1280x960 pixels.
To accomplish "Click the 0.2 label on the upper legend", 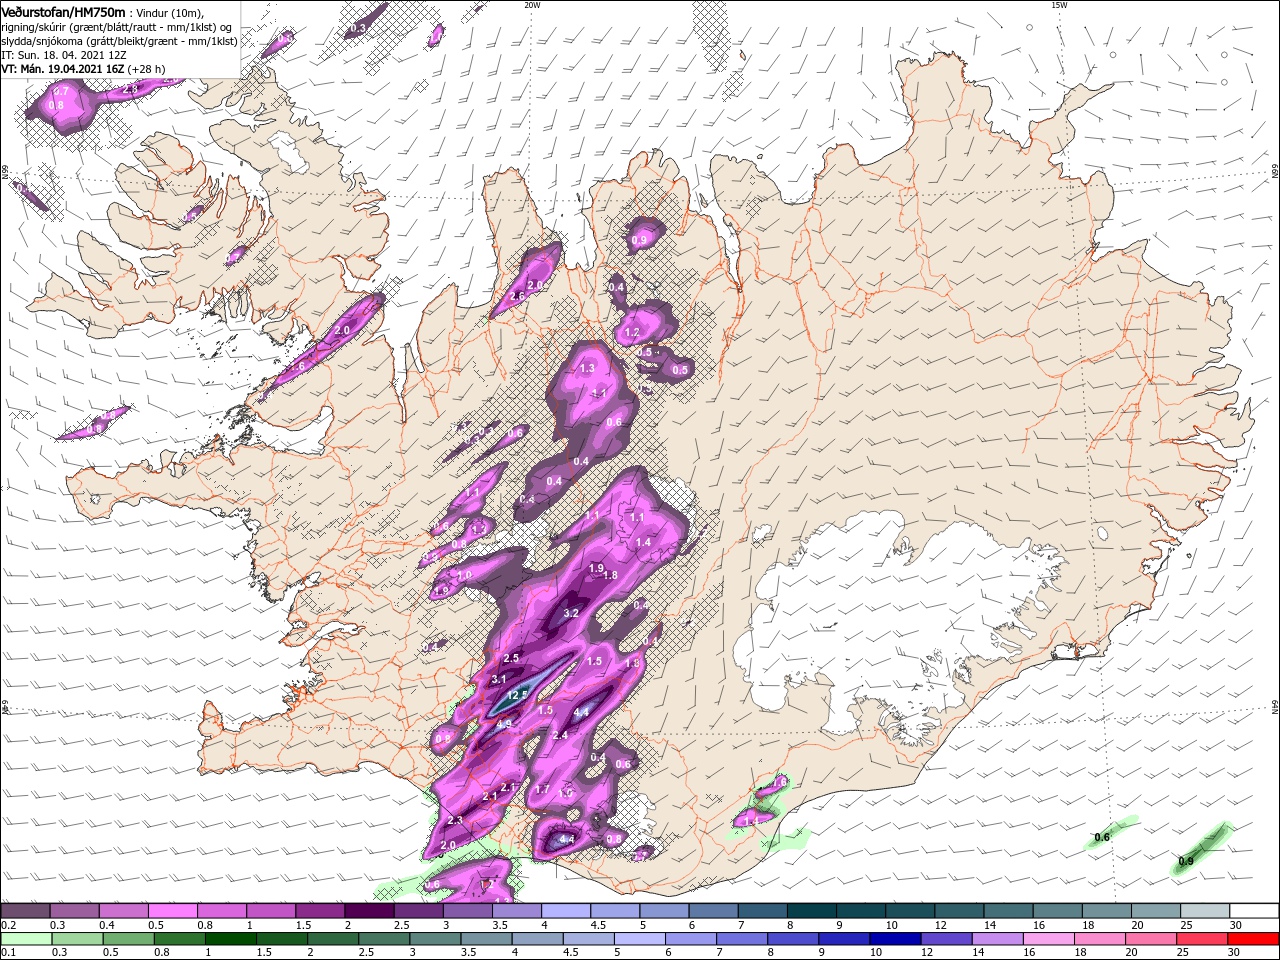I will tap(8, 925).
